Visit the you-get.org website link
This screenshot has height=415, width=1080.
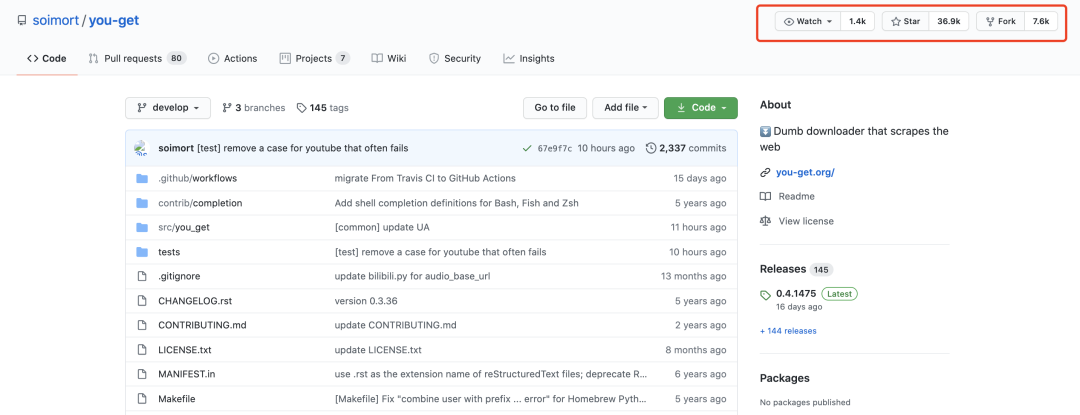point(805,173)
